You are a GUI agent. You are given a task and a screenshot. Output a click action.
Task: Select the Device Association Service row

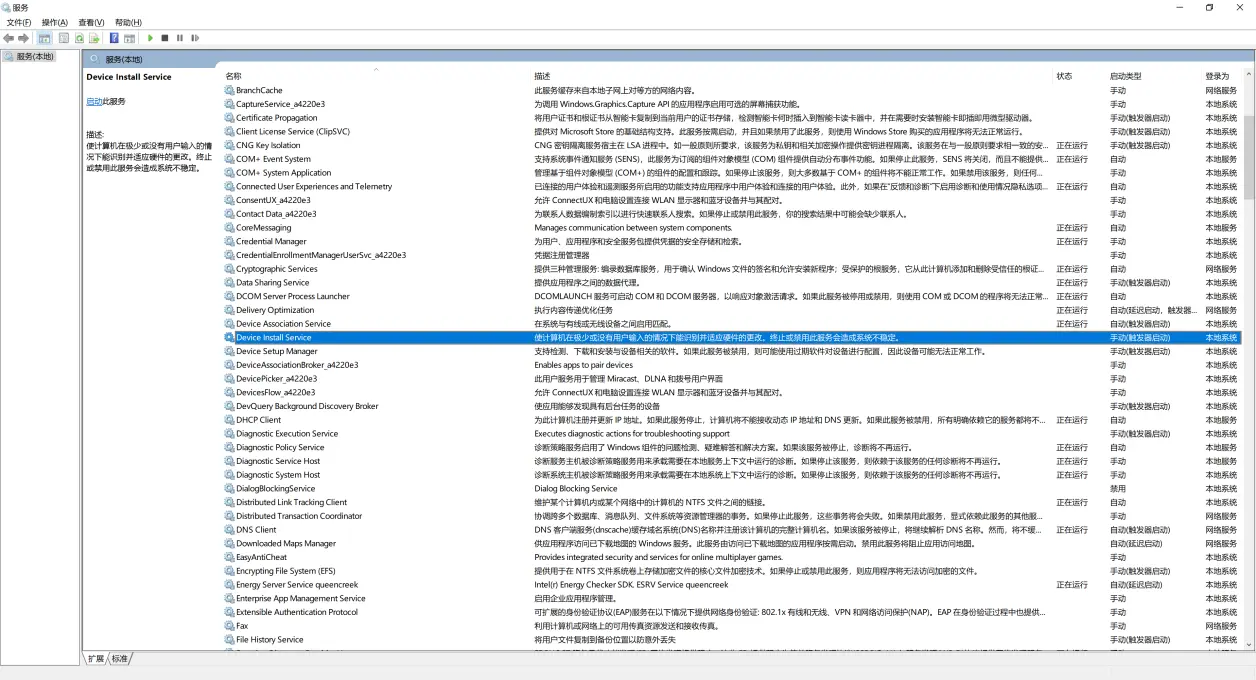(731, 324)
